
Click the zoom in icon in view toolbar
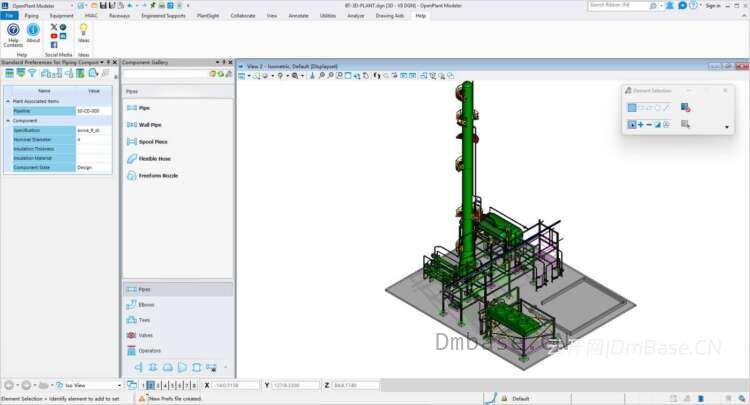[322, 76]
